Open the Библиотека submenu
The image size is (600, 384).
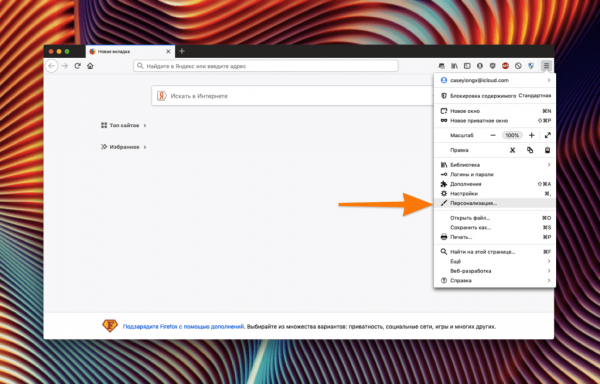(x=495, y=165)
